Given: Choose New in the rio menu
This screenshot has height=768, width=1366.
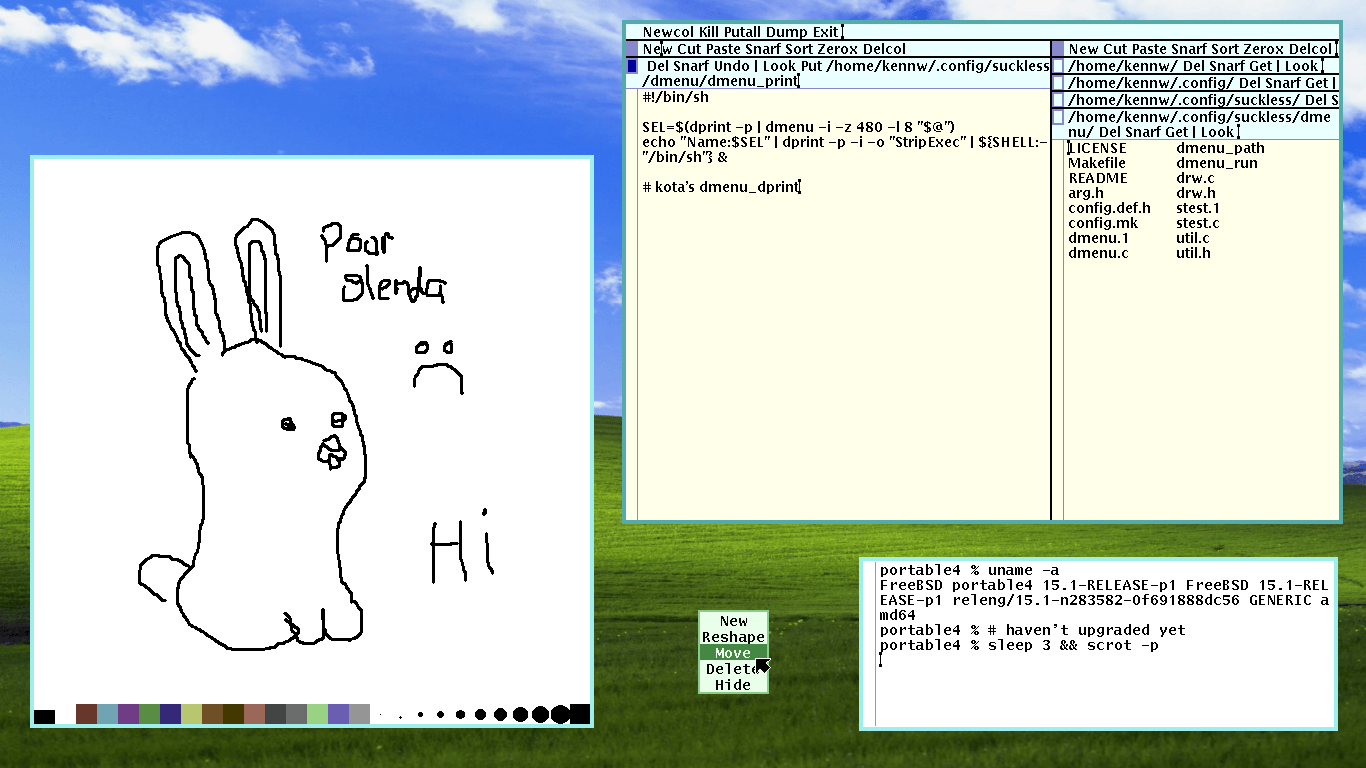Looking at the screenshot, I should (733, 621).
